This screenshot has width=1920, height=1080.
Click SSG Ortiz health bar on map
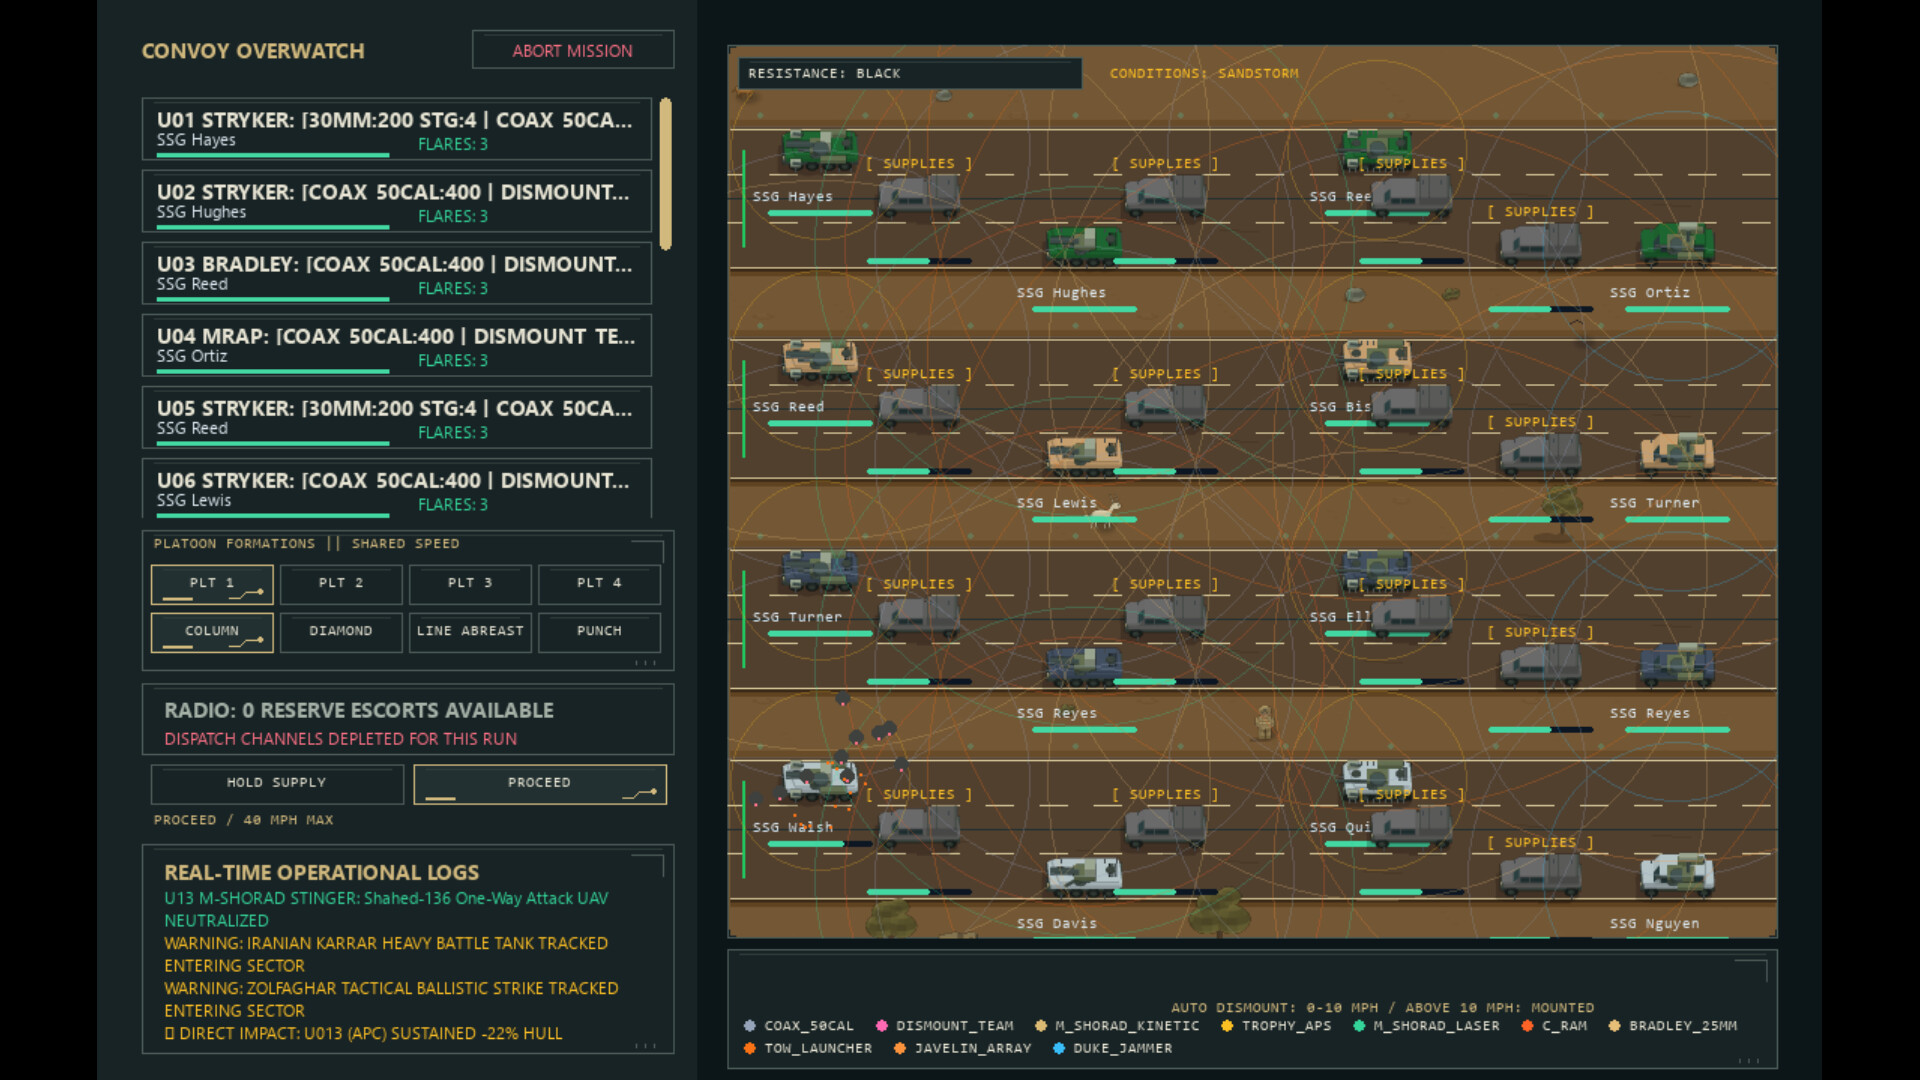coord(1677,309)
